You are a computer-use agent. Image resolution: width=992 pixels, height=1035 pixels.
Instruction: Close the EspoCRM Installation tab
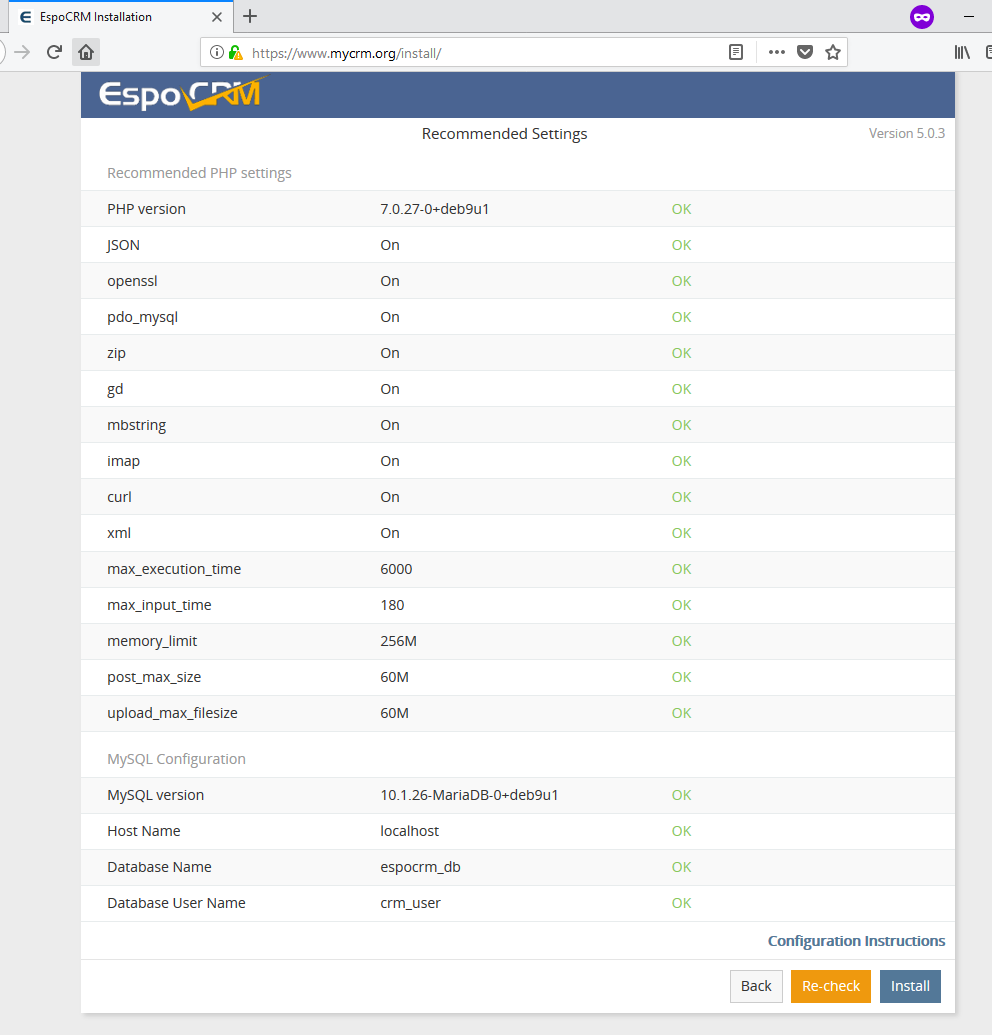[x=216, y=17]
